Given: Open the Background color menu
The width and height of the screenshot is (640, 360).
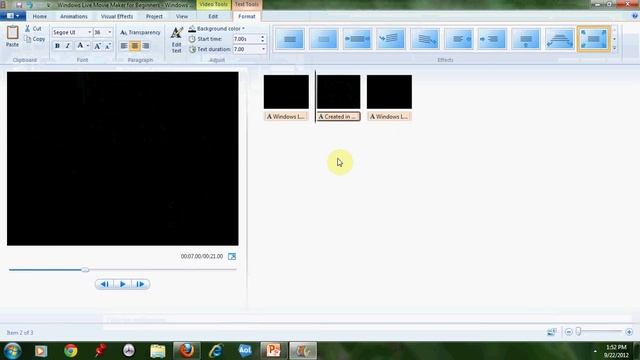Looking at the screenshot, I should [217, 29].
